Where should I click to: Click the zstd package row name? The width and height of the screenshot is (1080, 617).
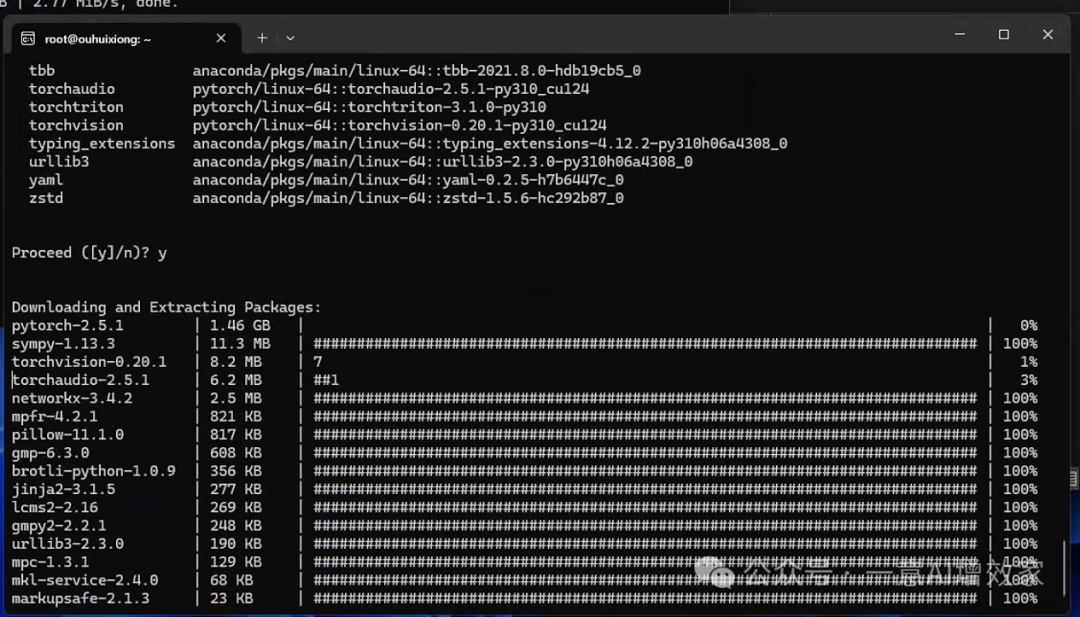45,198
